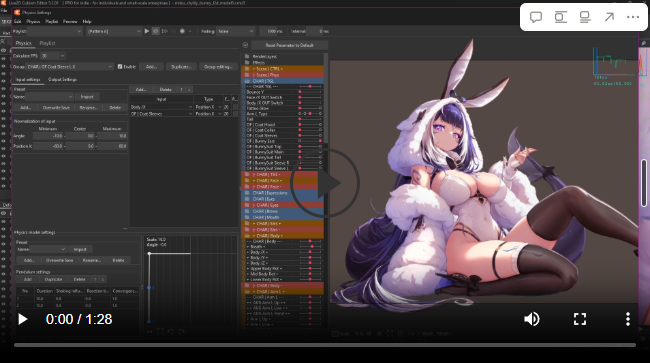
Task: Open the Physics menu
Action: pyautogui.click(x=33, y=22)
